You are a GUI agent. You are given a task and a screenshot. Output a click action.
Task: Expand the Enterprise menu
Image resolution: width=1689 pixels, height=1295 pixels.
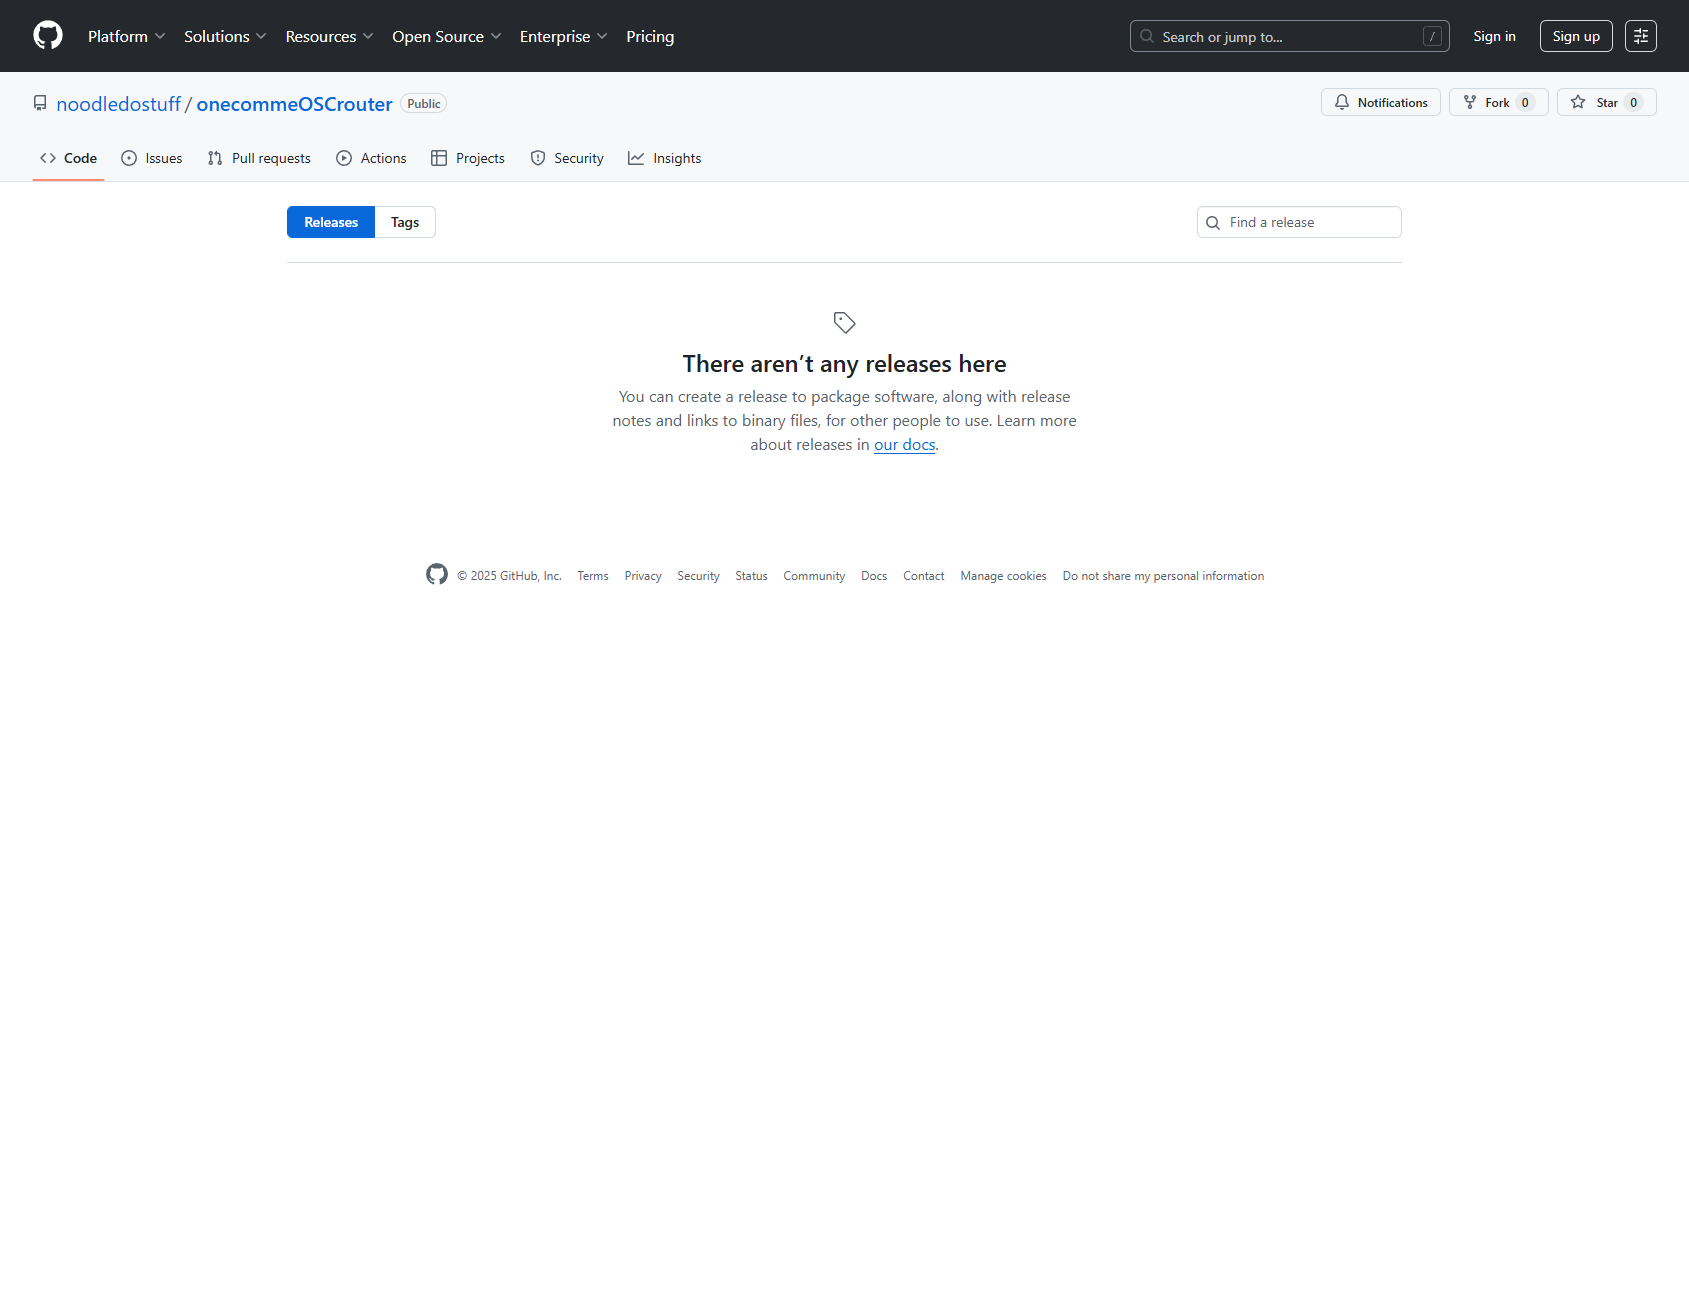pyautogui.click(x=563, y=36)
